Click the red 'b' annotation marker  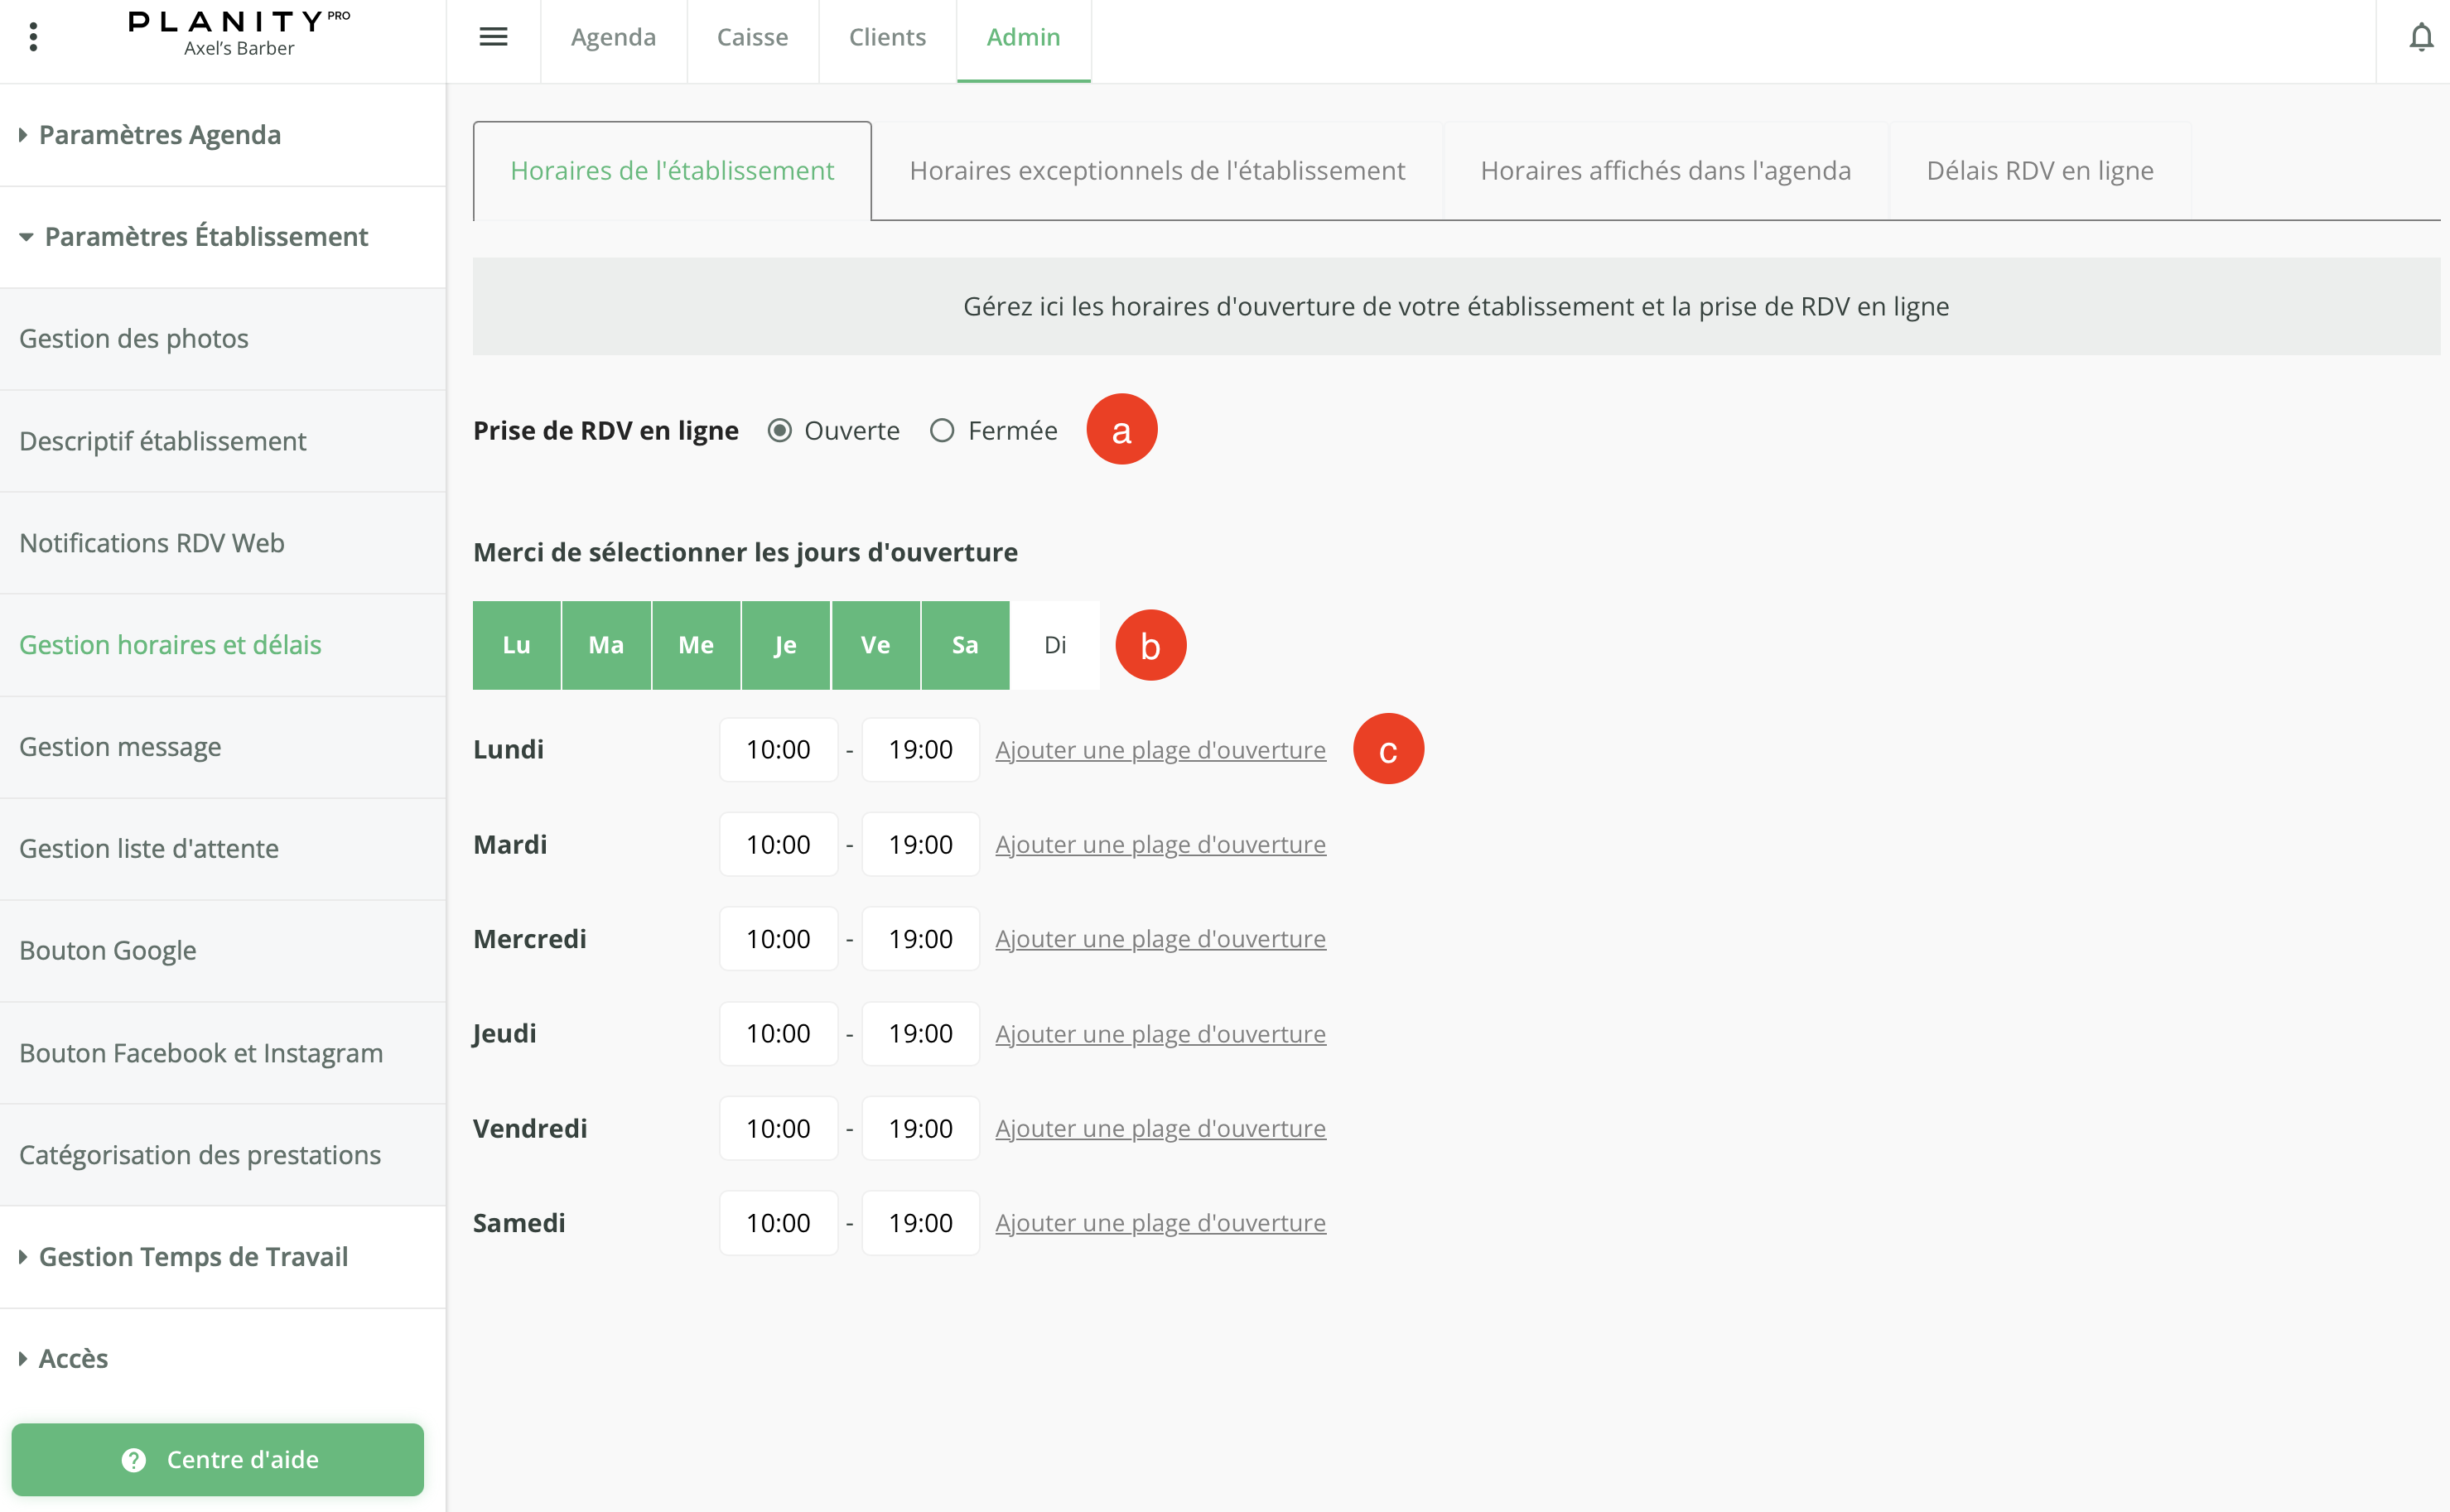click(1150, 646)
